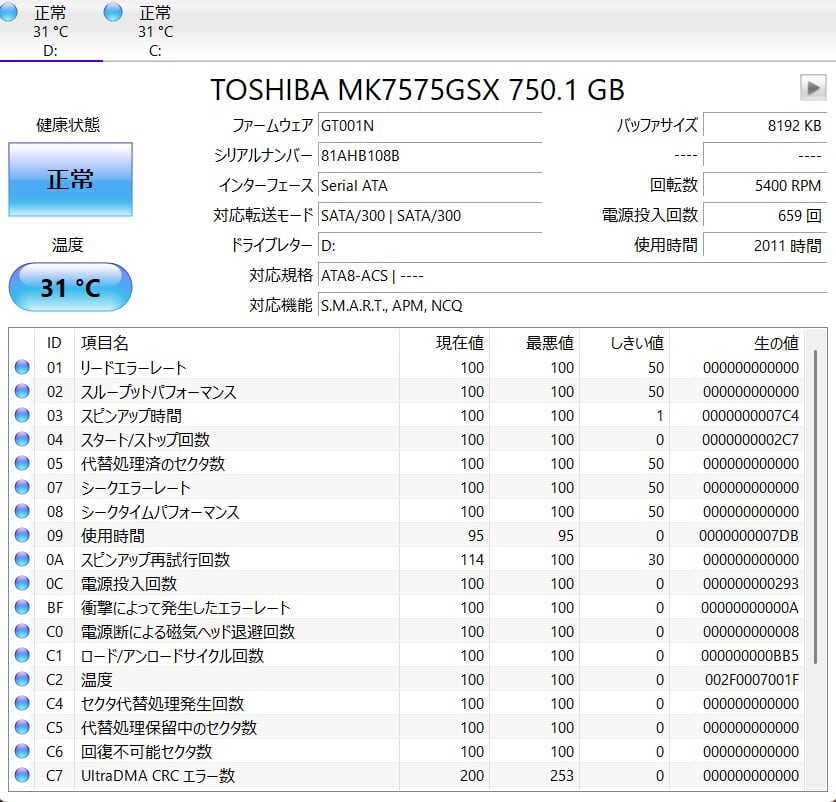Click the status orb for リードエラーレート row
Image resolution: width=836 pixels, height=802 pixels.
pos(22,368)
